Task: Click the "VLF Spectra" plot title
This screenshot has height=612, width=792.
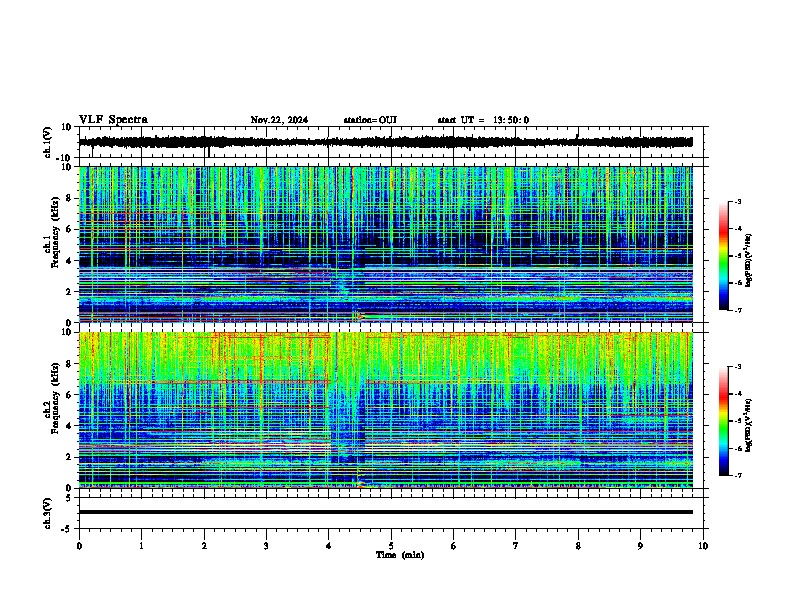Action: (113, 120)
